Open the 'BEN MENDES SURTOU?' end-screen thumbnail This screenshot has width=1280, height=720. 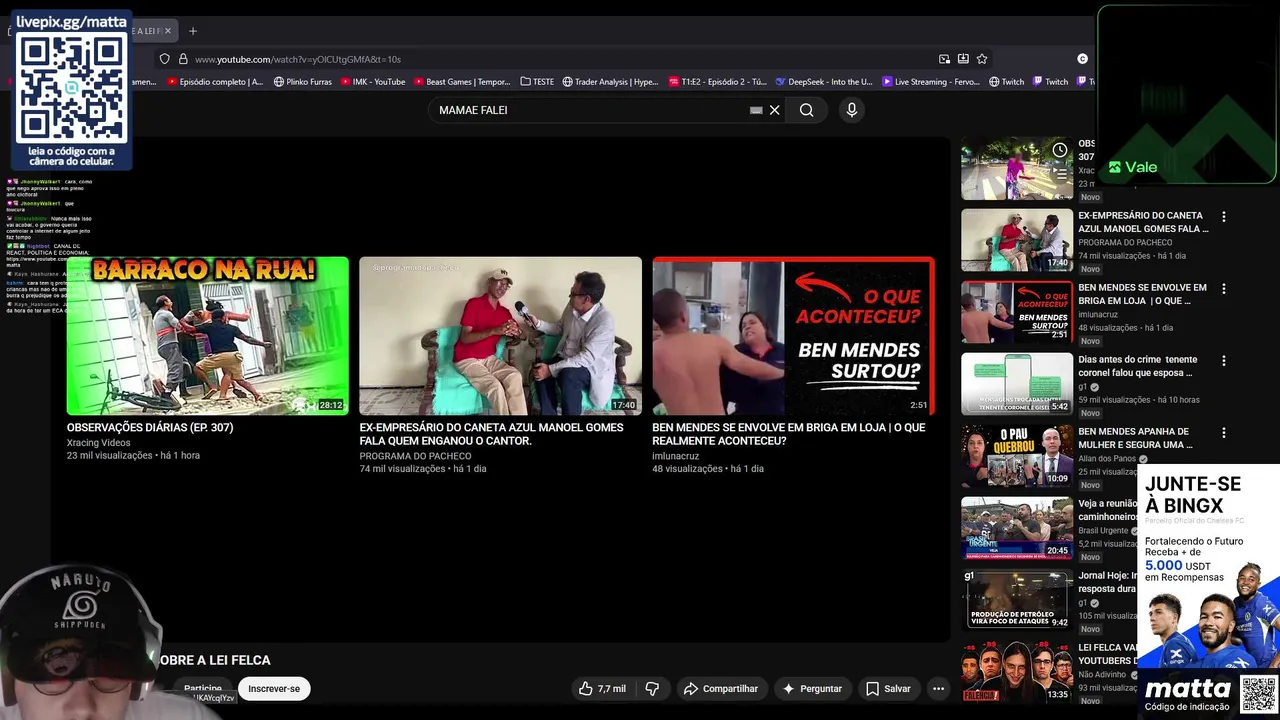(x=793, y=335)
